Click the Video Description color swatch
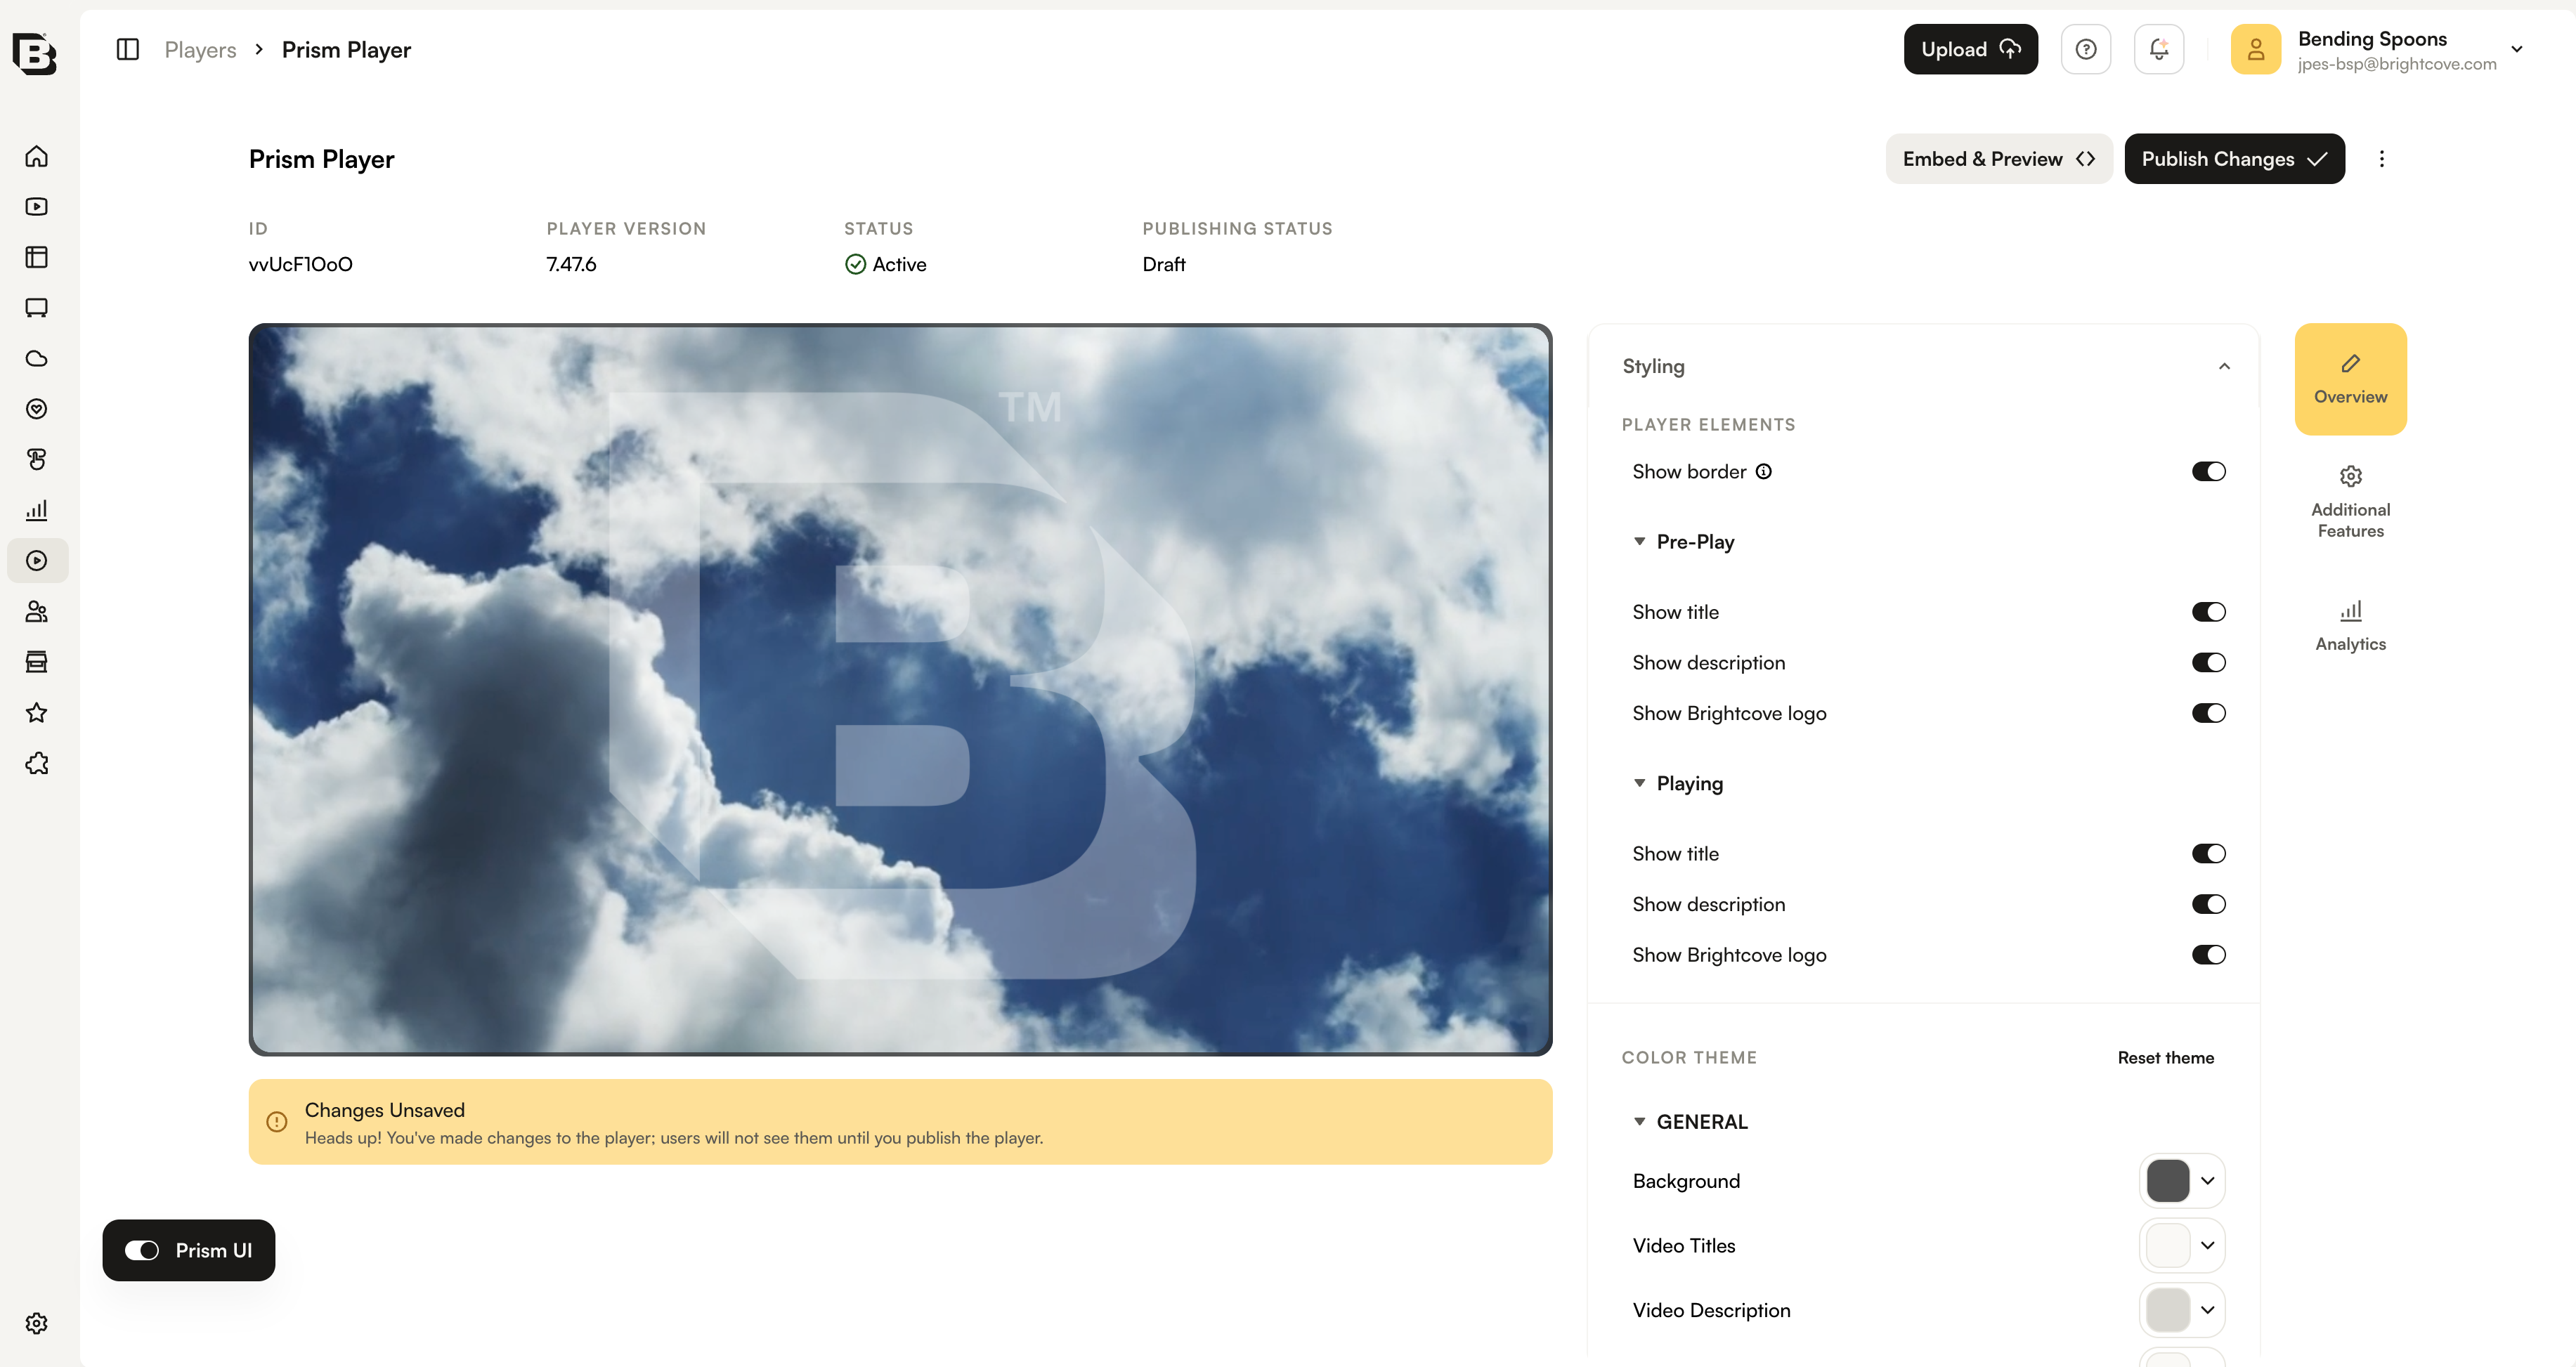Screen dimensions: 2576x1367 [x=2168, y=1310]
